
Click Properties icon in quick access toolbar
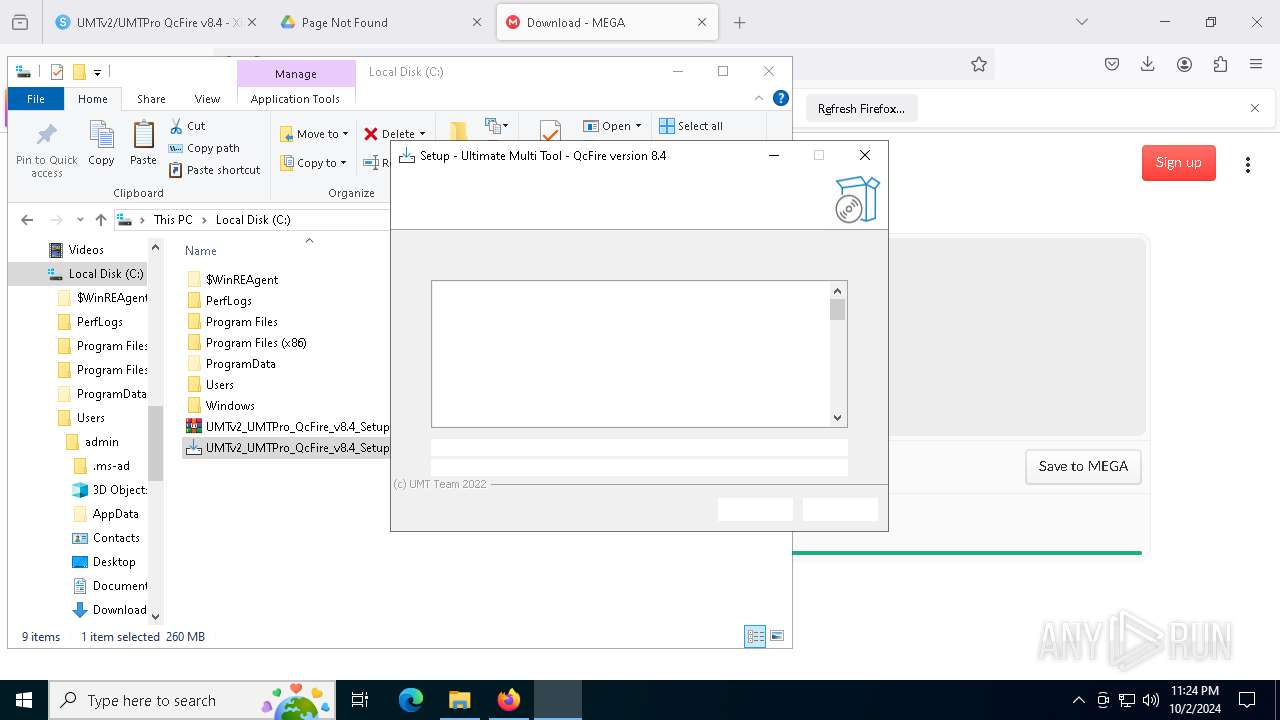(57, 72)
